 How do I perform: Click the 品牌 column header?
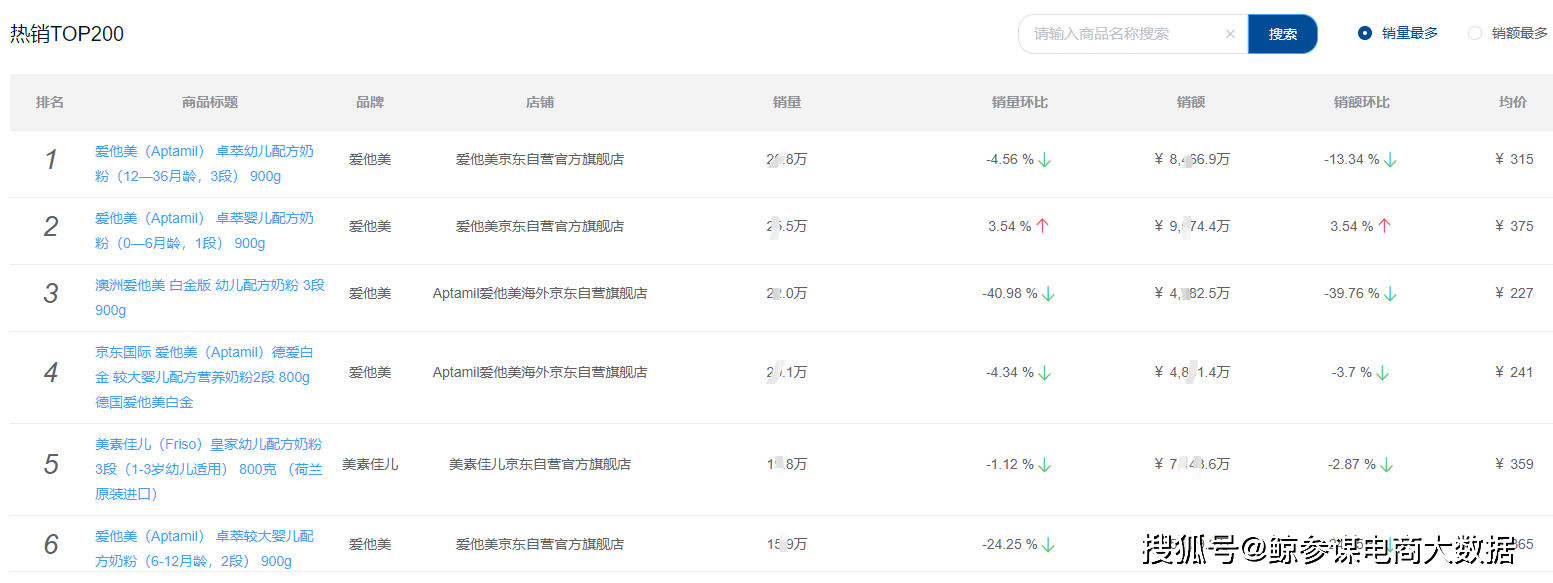point(370,102)
